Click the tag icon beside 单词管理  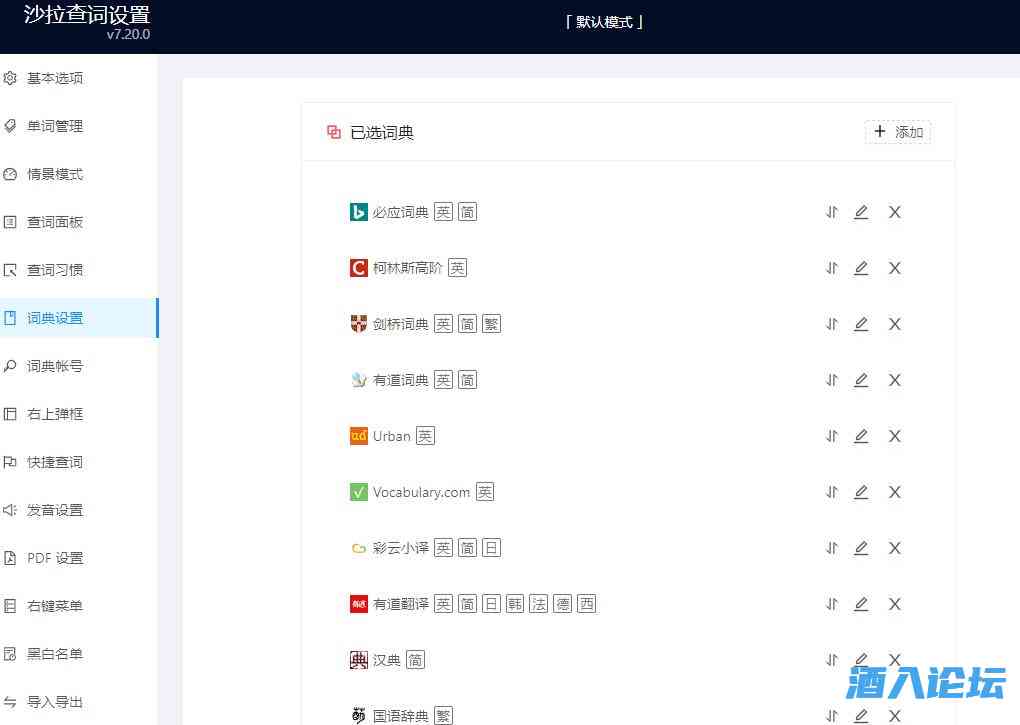click(10, 126)
